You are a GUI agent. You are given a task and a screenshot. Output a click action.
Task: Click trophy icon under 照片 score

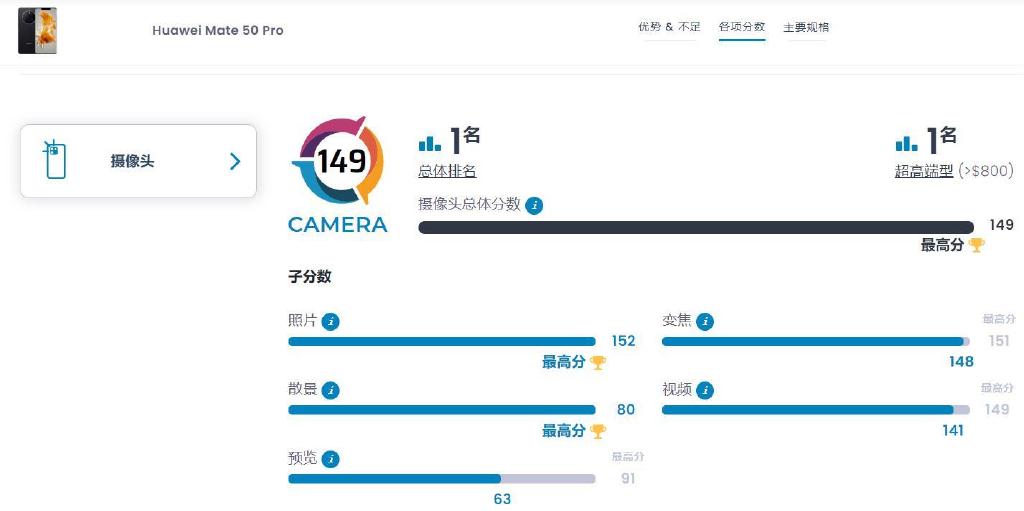pyautogui.click(x=598, y=363)
